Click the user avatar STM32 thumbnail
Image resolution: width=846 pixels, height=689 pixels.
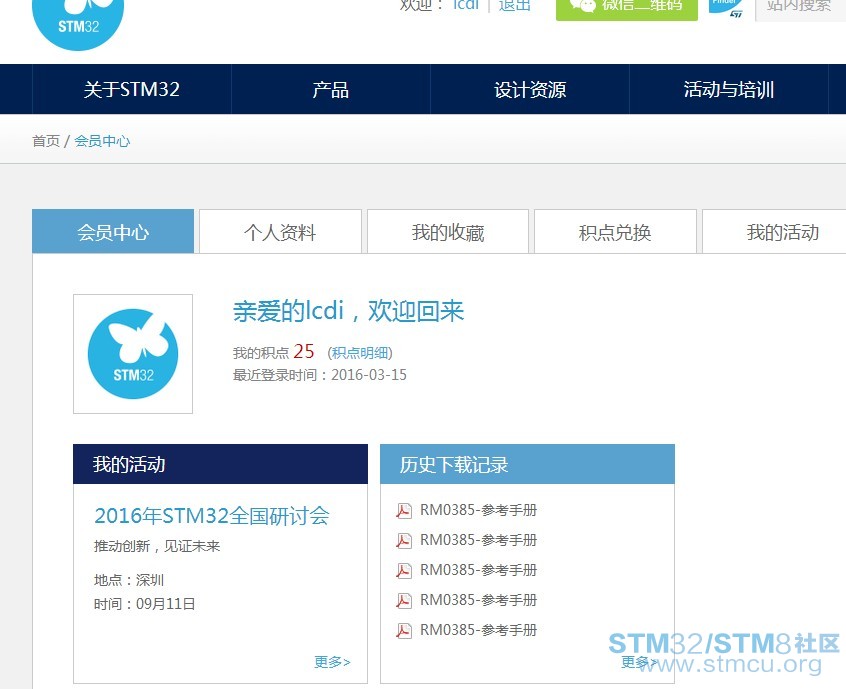click(x=133, y=354)
